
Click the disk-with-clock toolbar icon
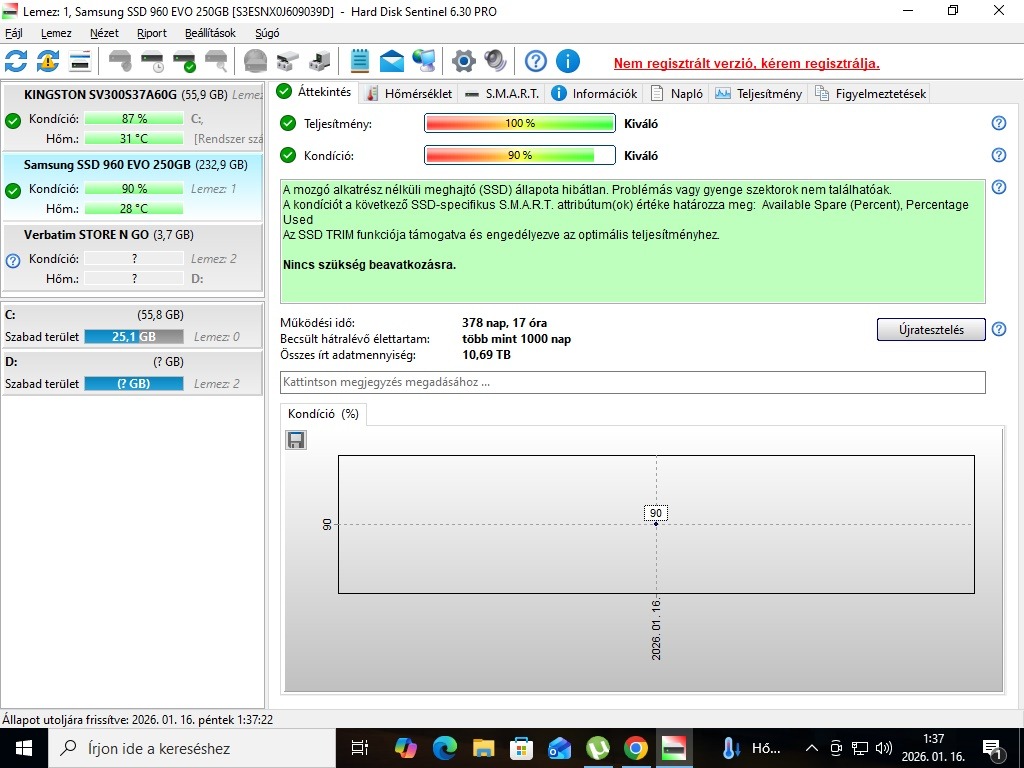click(153, 61)
